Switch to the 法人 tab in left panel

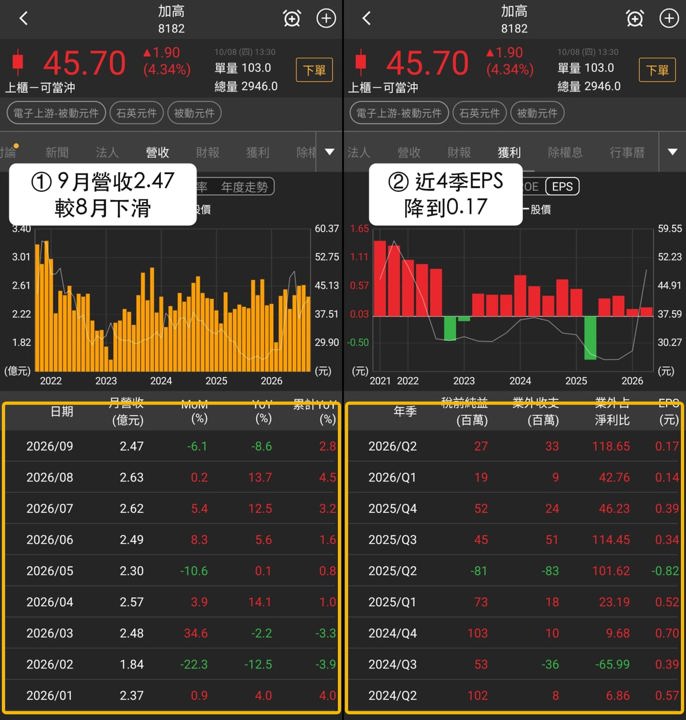coord(107,152)
